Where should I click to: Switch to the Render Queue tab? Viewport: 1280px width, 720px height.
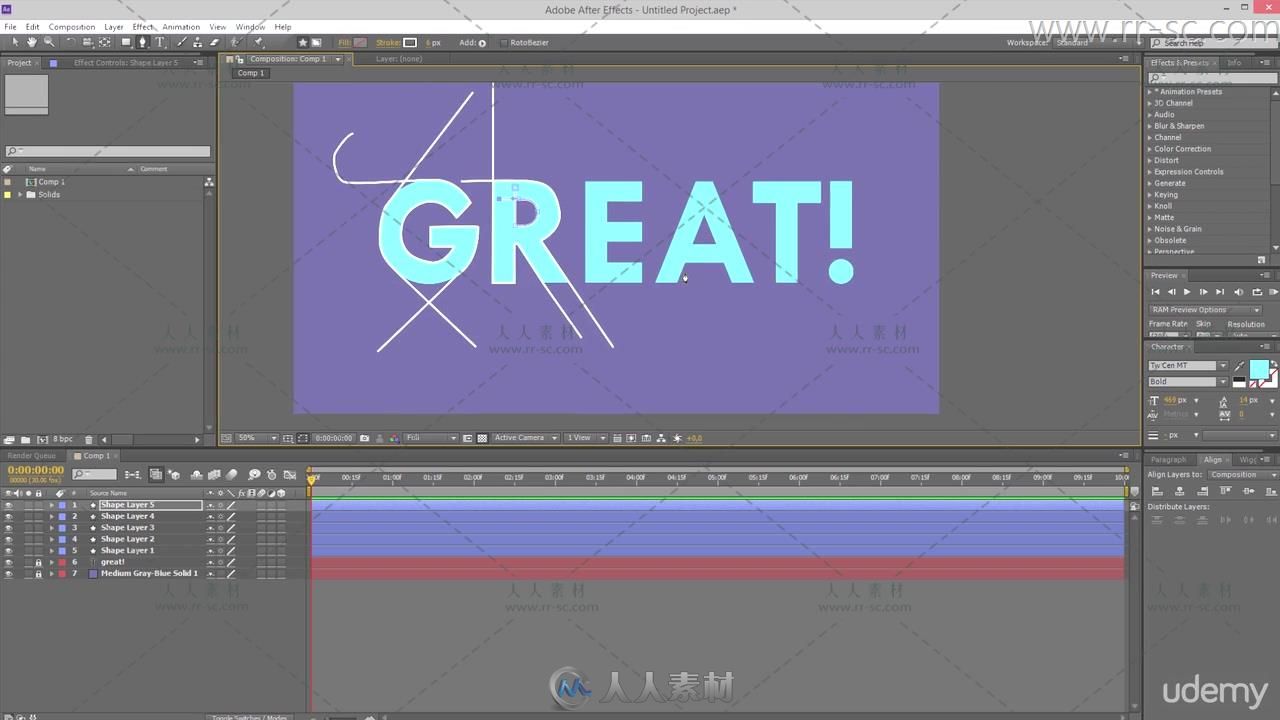[32, 456]
